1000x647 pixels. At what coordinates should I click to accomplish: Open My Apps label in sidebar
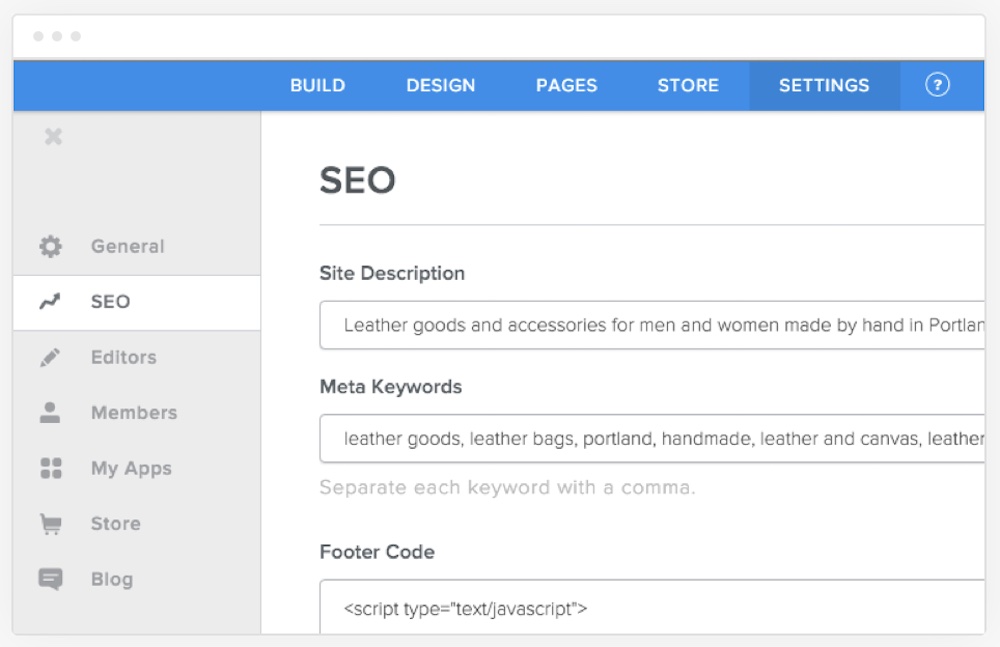pos(131,468)
